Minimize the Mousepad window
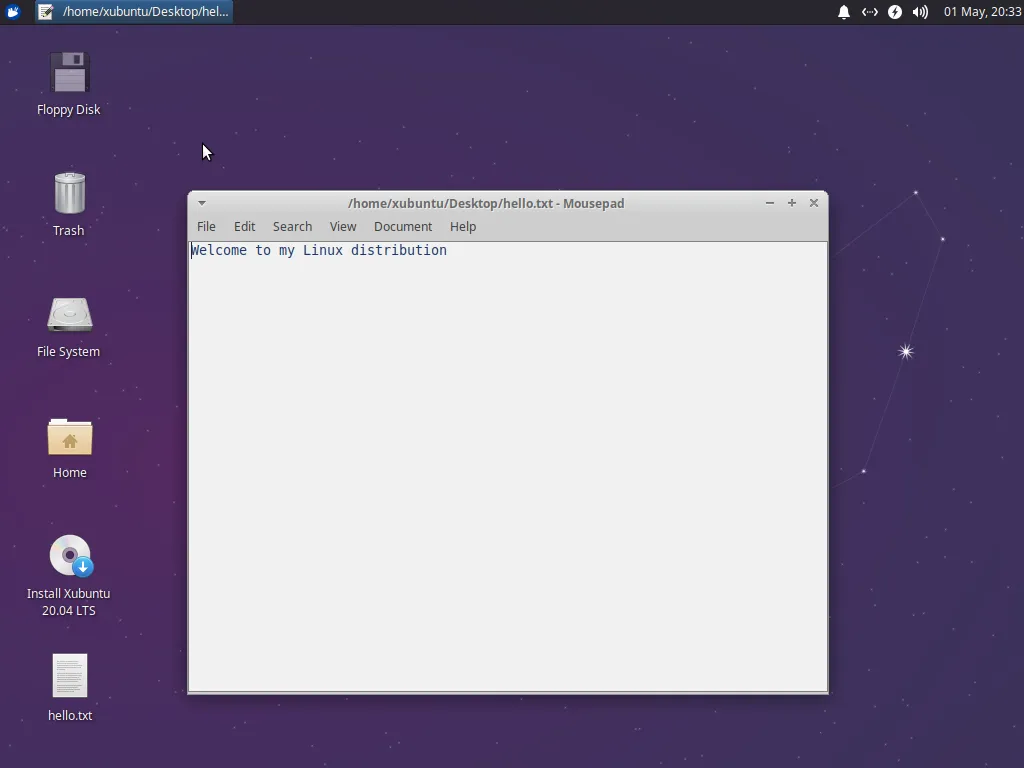The height and width of the screenshot is (768, 1024). [x=770, y=203]
